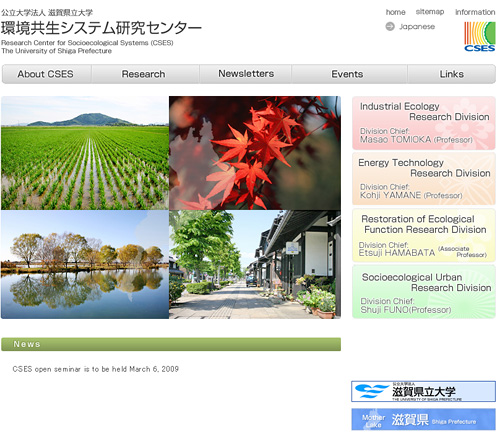Image resolution: width=500 pixels, height=436 pixels.
Task: Open the Mother Lake Shiga Prefecture banner
Action: [423, 419]
